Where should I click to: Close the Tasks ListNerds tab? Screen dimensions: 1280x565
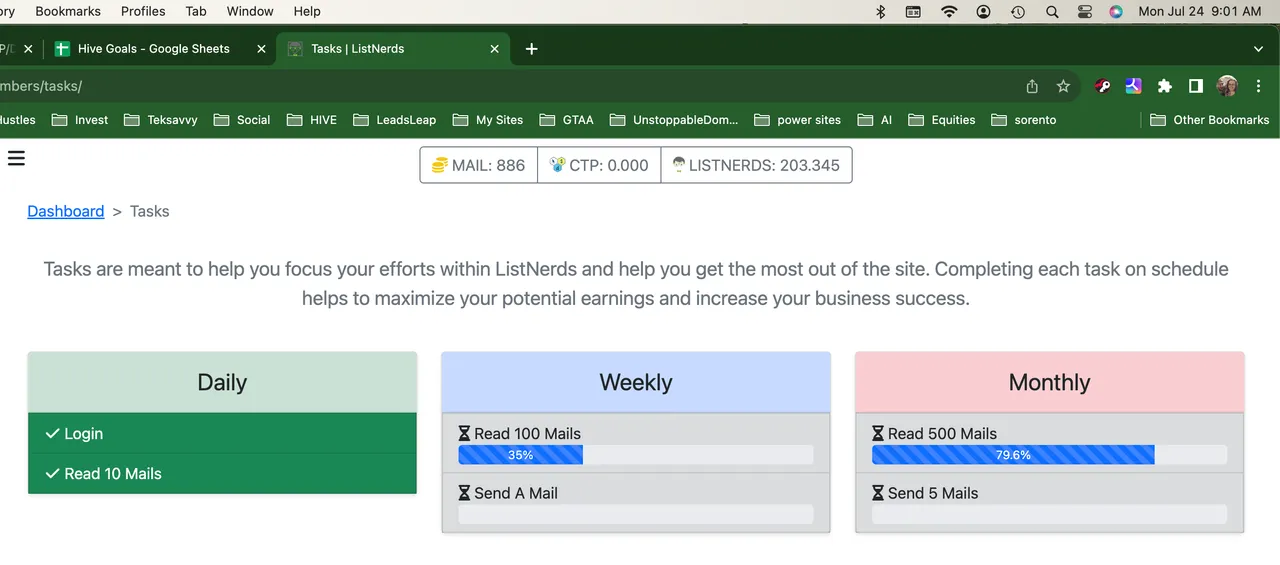(496, 49)
